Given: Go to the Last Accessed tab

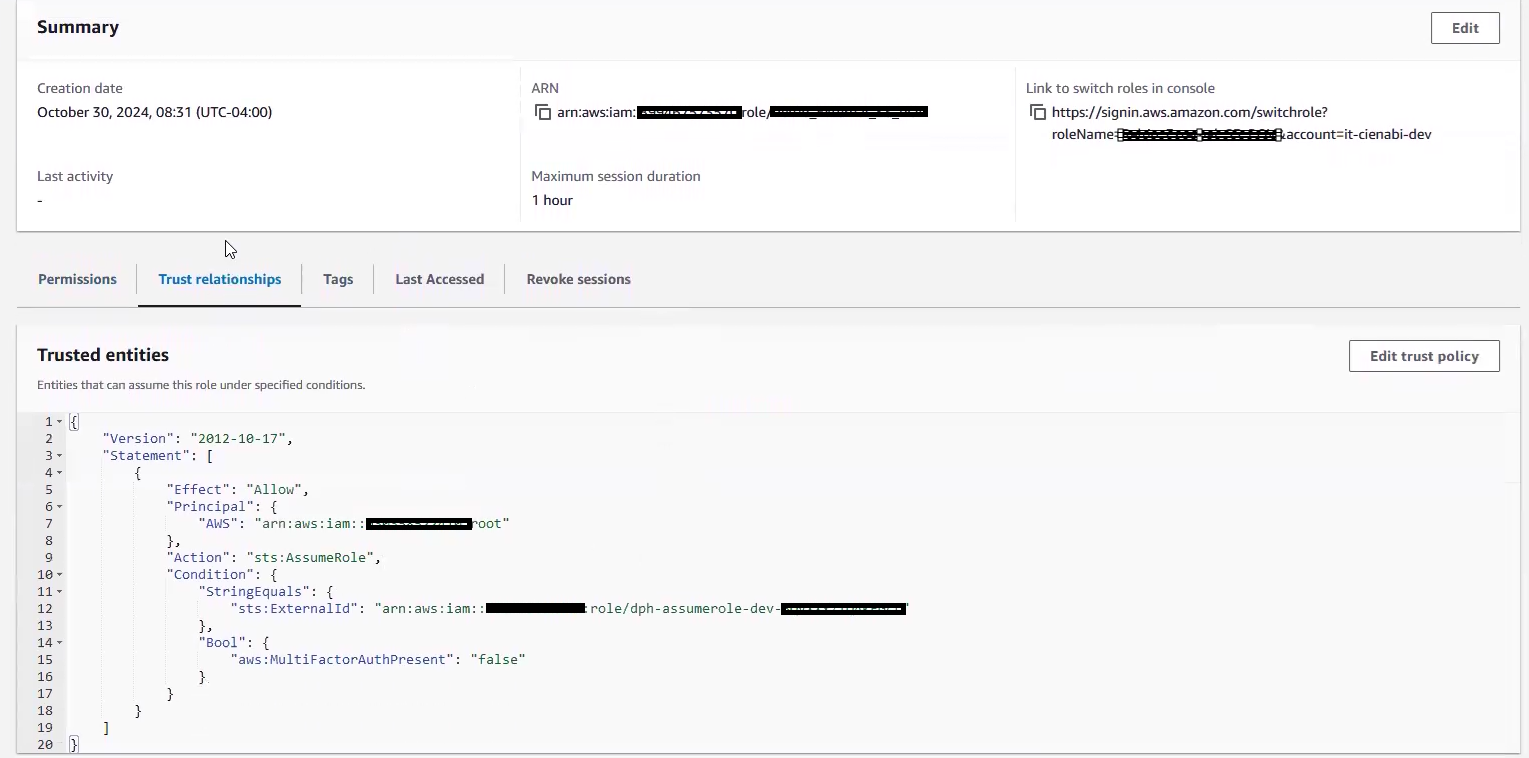Looking at the screenshot, I should point(439,279).
